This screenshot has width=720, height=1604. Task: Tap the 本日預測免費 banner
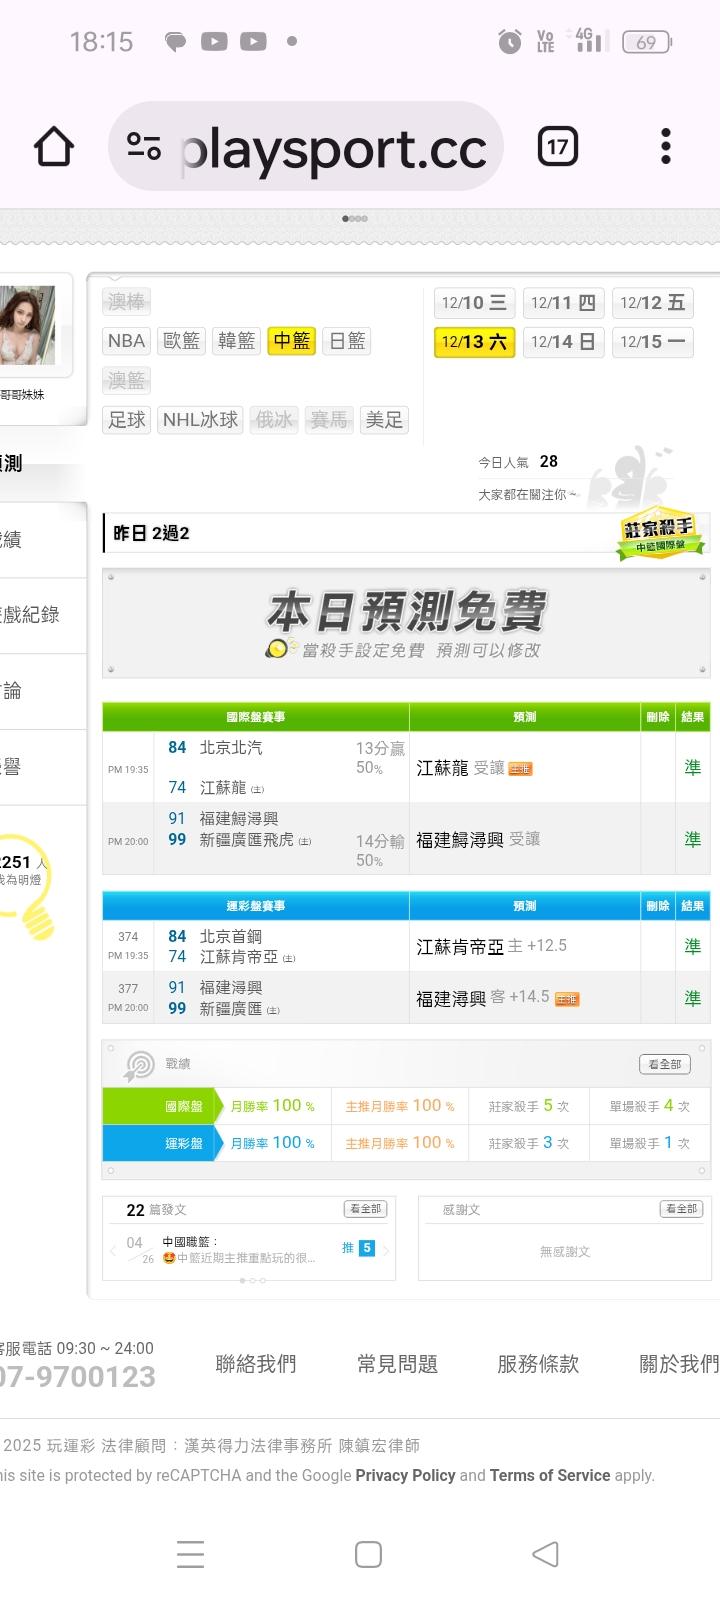(x=406, y=624)
